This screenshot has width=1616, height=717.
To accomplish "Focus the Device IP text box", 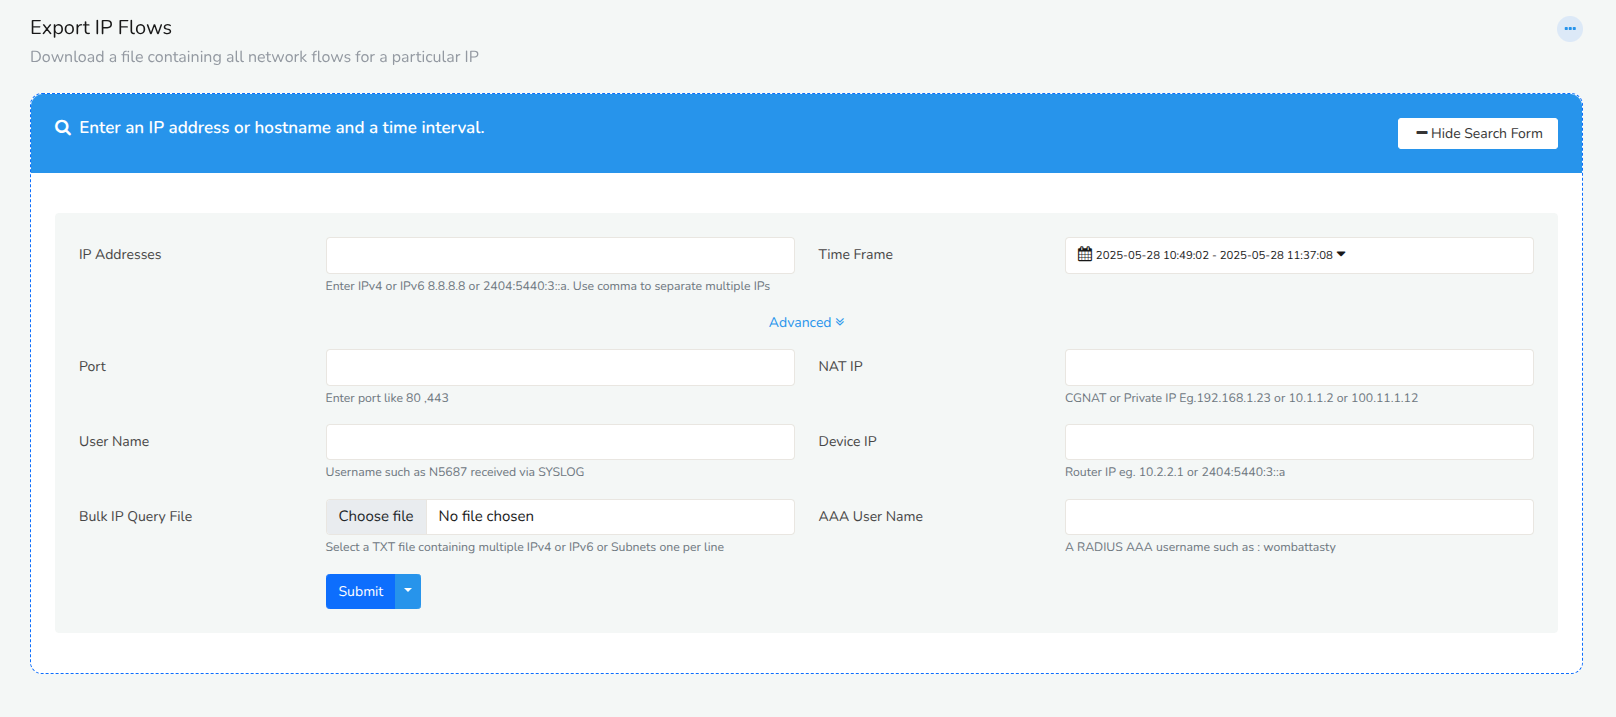I will 1298,442.
